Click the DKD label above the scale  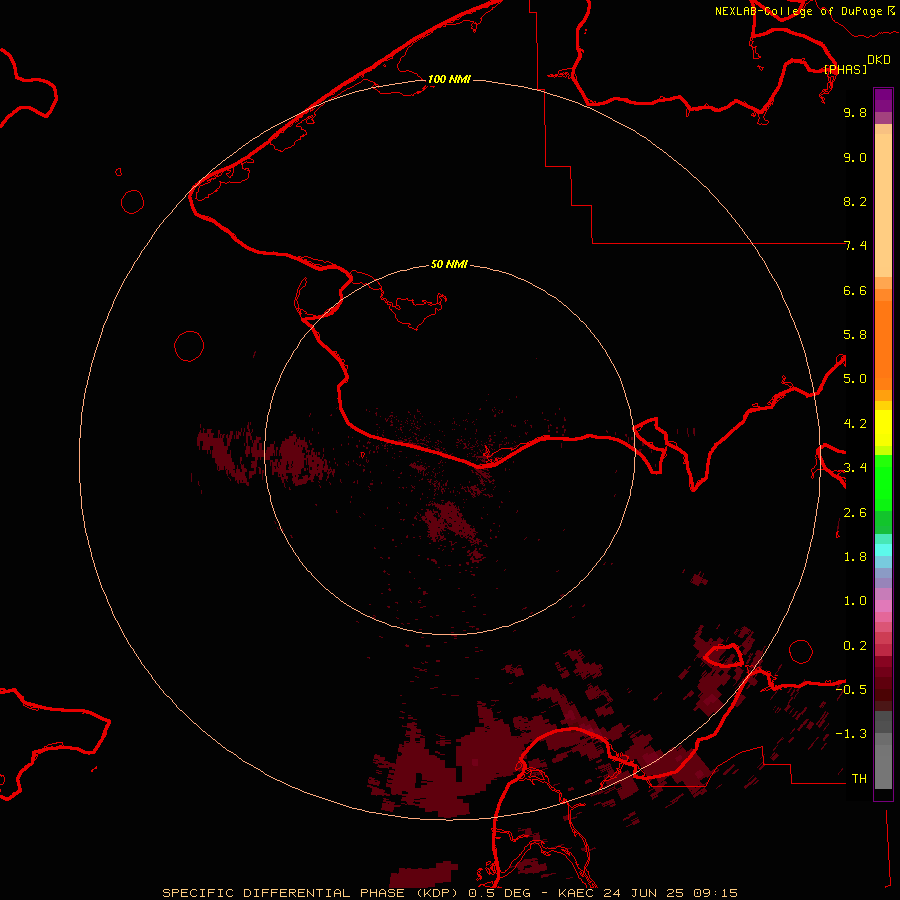coord(879,60)
